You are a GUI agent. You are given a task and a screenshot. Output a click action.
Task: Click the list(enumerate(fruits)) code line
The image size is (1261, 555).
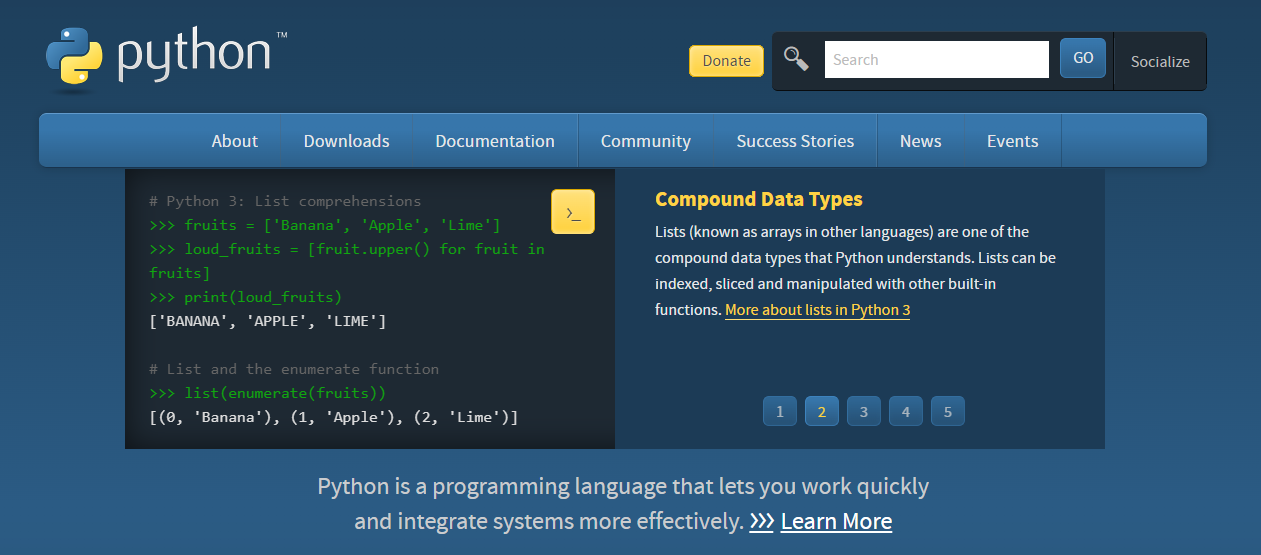pyautogui.click(x=267, y=393)
